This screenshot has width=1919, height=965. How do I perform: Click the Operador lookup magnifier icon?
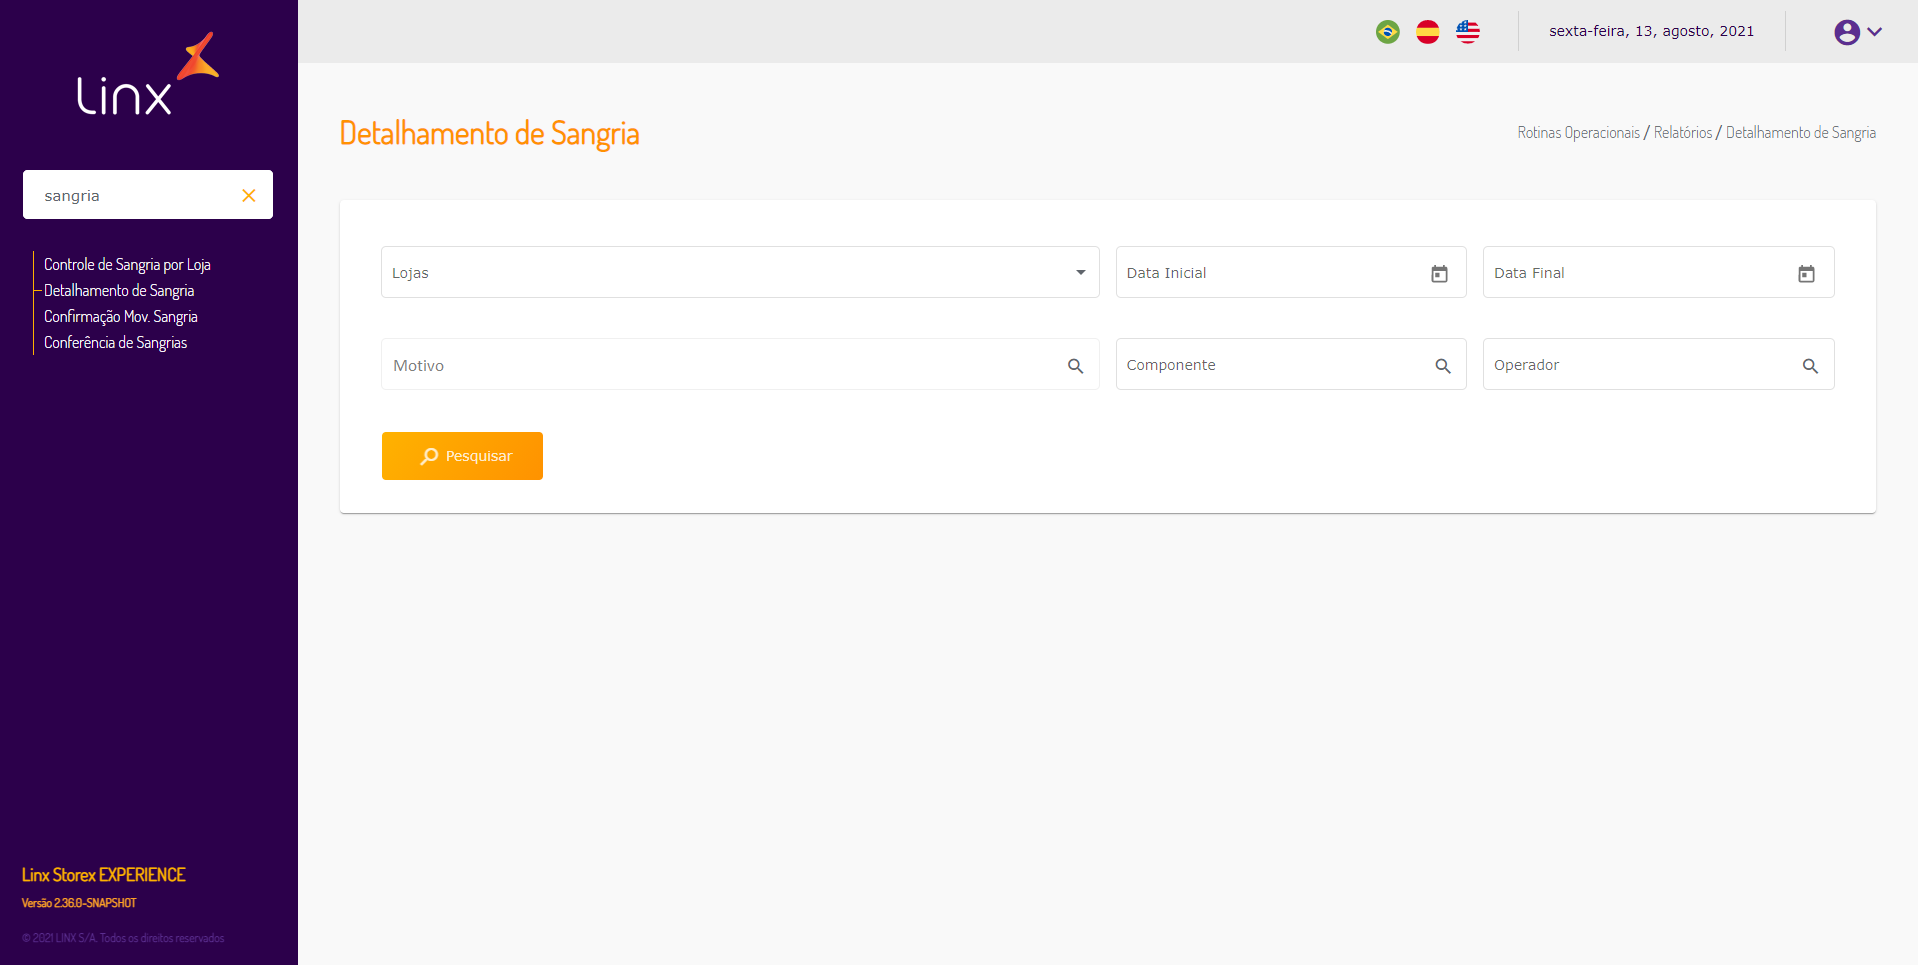click(x=1809, y=366)
